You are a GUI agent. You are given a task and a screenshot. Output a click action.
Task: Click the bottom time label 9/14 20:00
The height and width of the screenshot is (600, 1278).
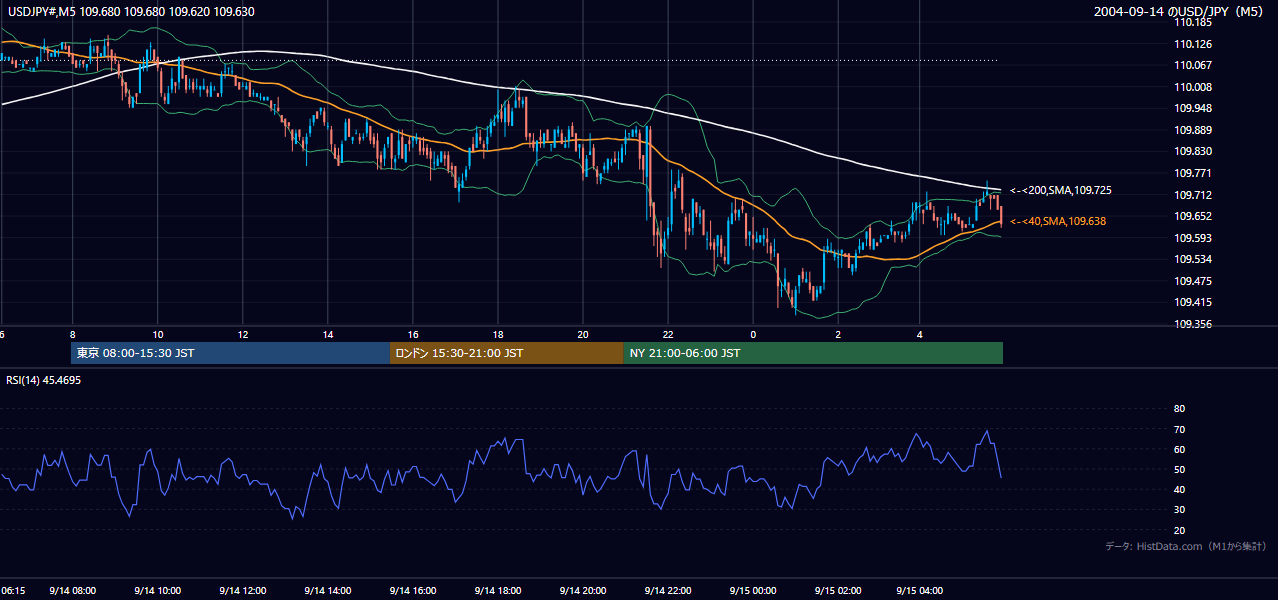point(583,591)
